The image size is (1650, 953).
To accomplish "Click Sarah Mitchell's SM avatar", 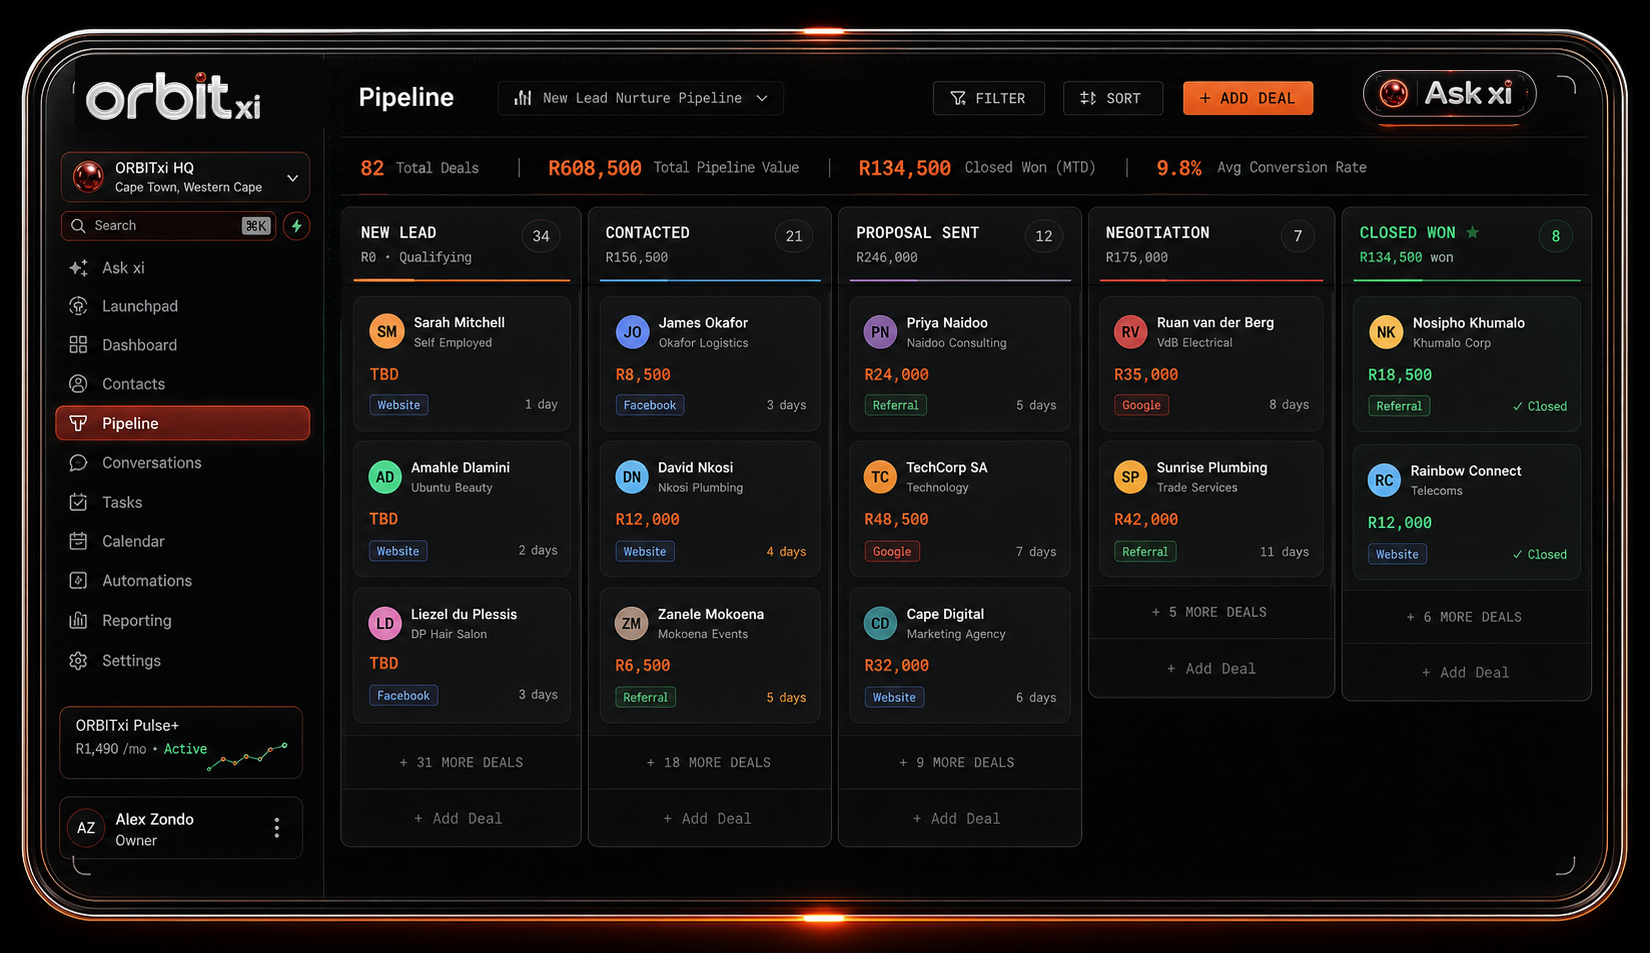I will [x=387, y=332].
